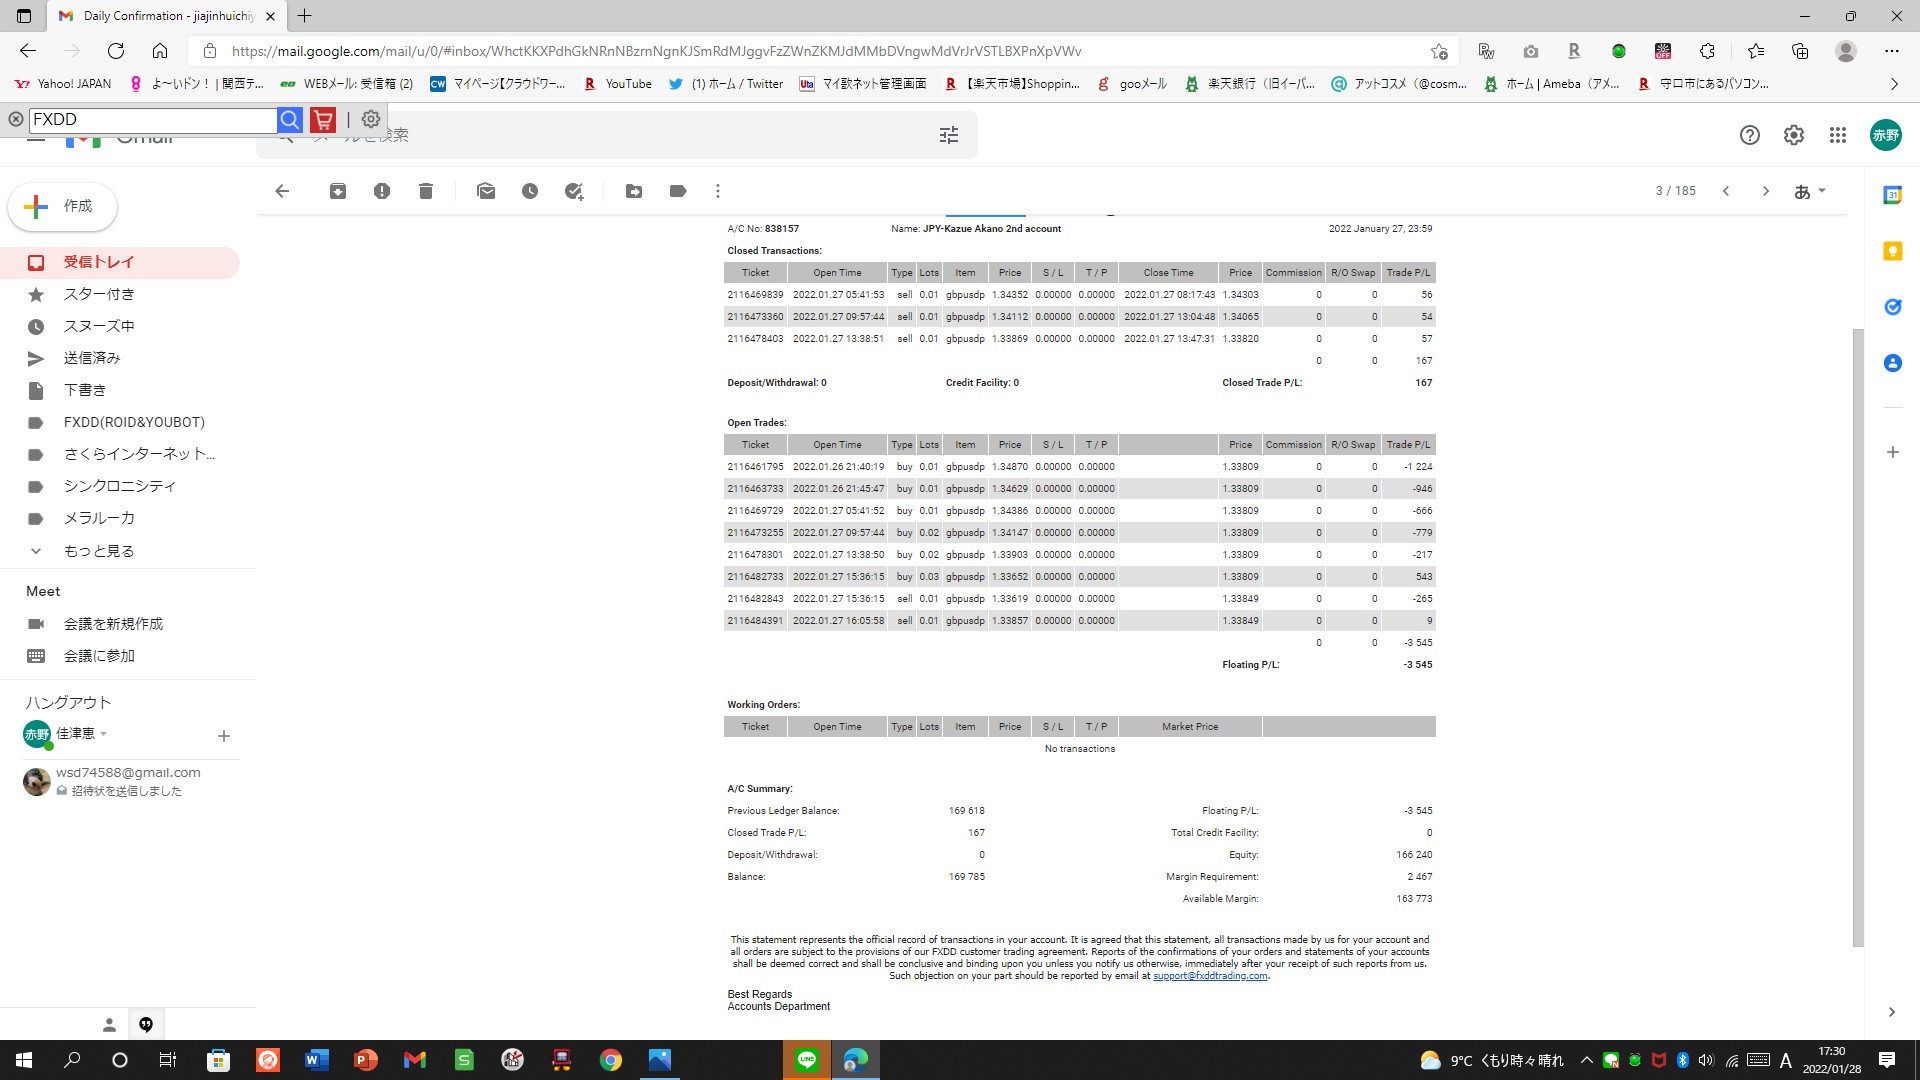The image size is (1920, 1080).
Task: Open support@fxddtrading.com email link
Action: [1210, 976]
